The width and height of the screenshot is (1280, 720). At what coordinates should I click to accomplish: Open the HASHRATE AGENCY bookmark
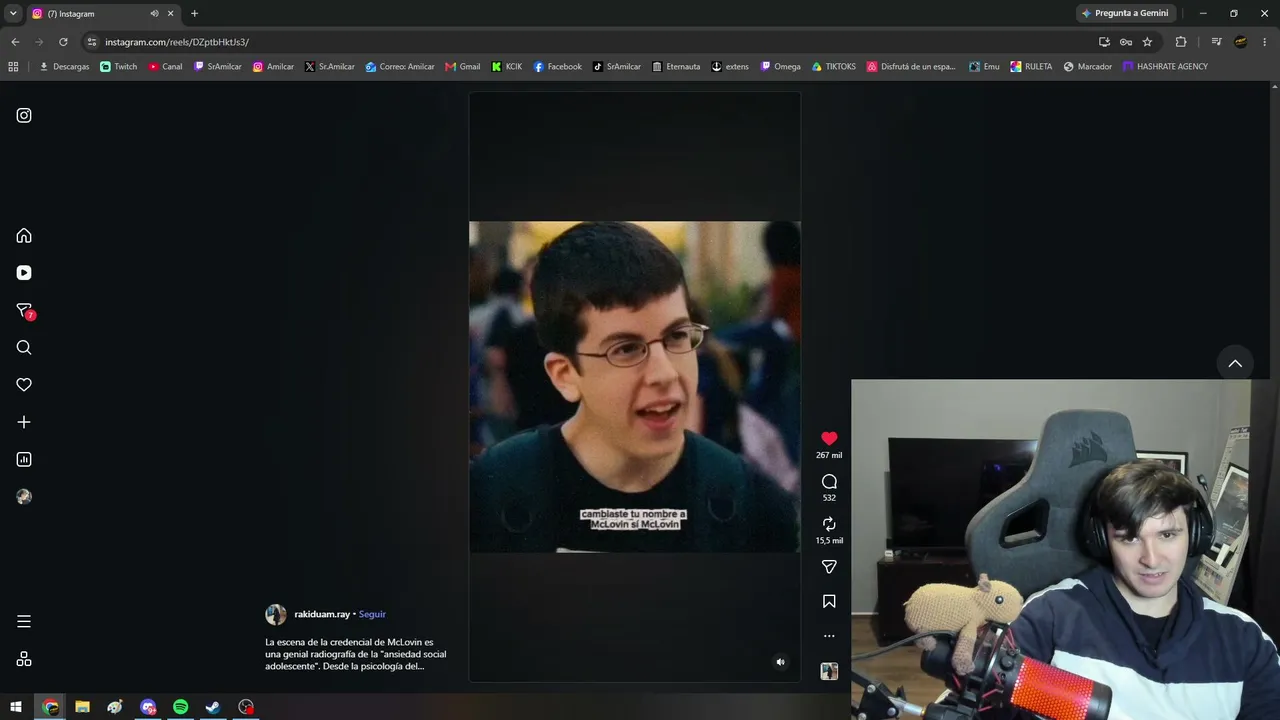(1165, 67)
